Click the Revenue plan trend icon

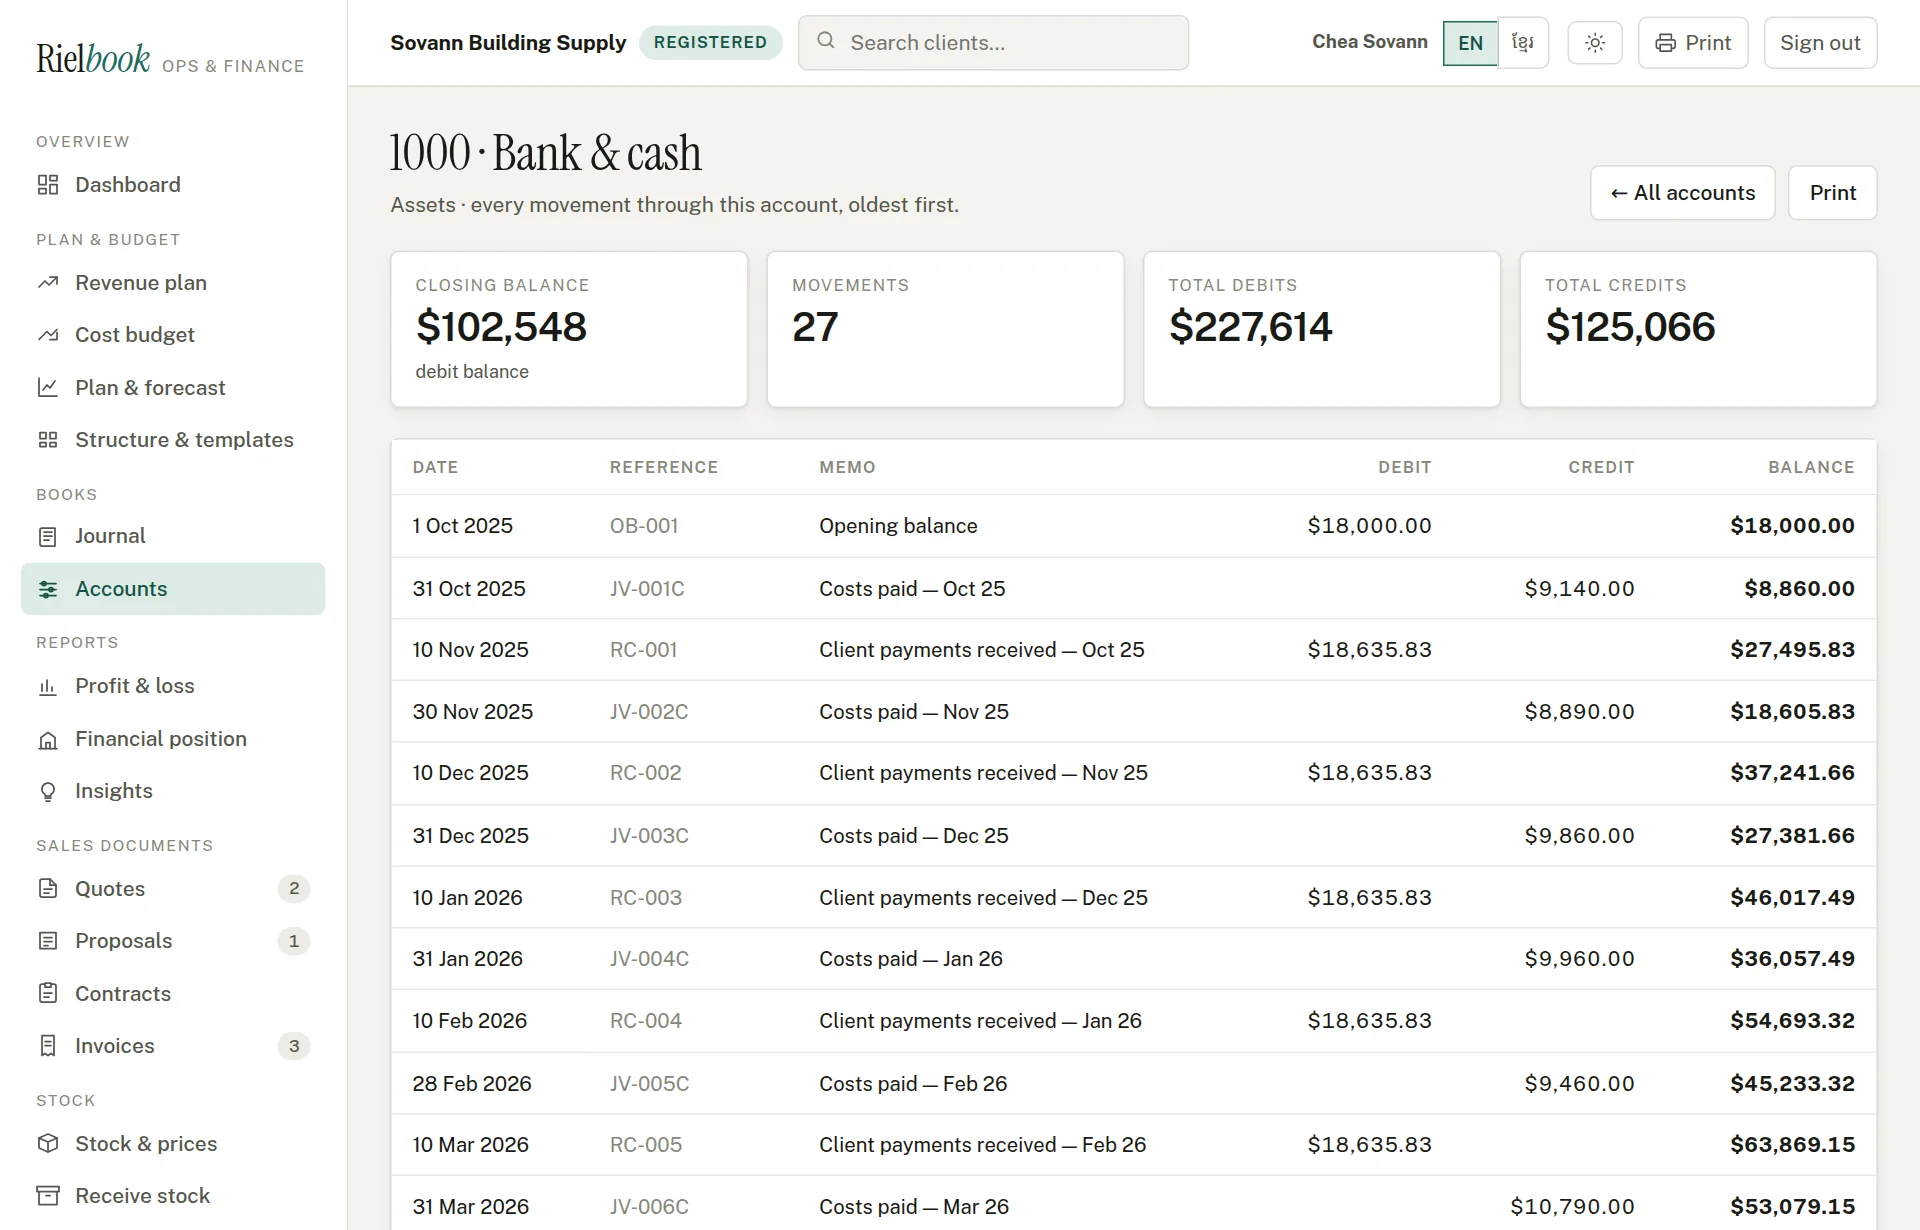[x=48, y=283]
